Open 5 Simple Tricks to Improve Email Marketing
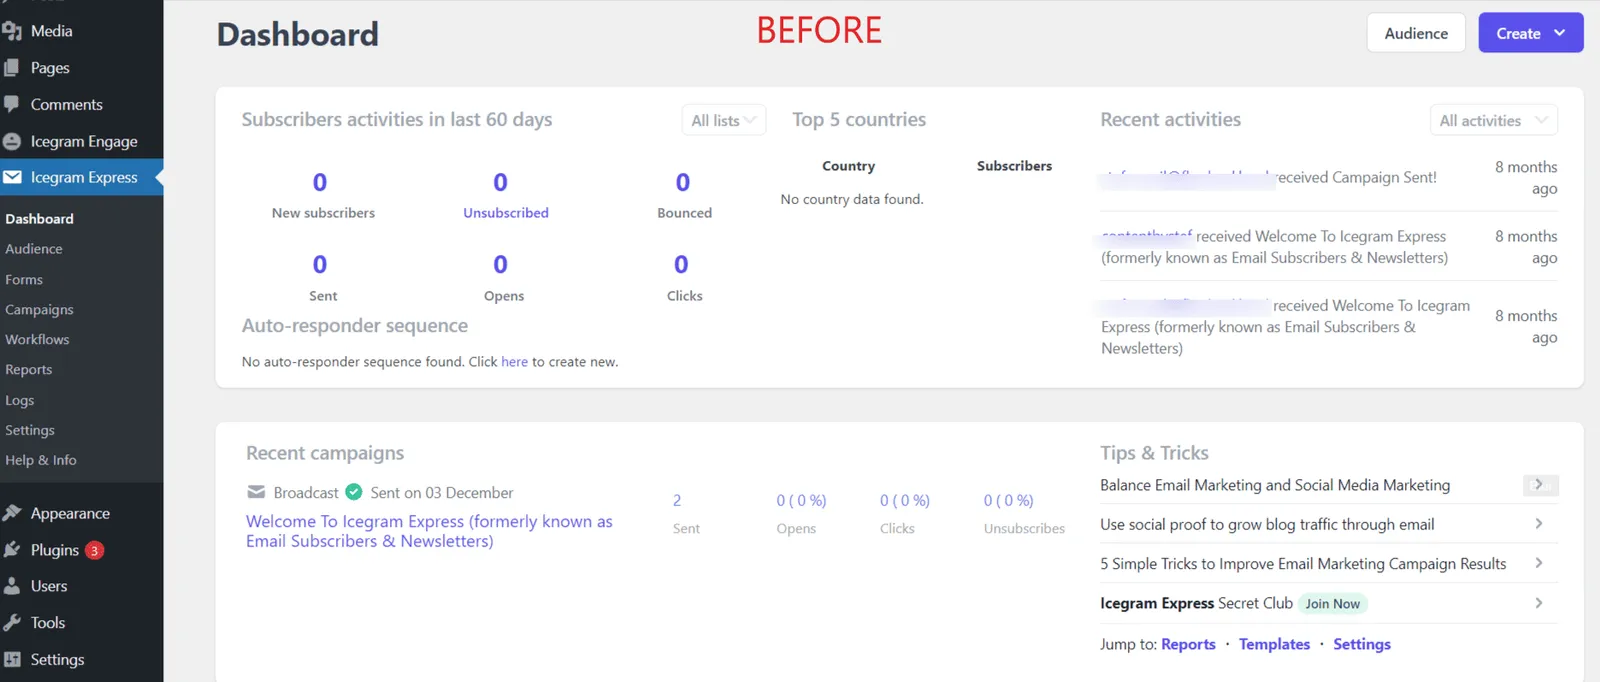This screenshot has height=682, width=1600. [x=1303, y=564]
